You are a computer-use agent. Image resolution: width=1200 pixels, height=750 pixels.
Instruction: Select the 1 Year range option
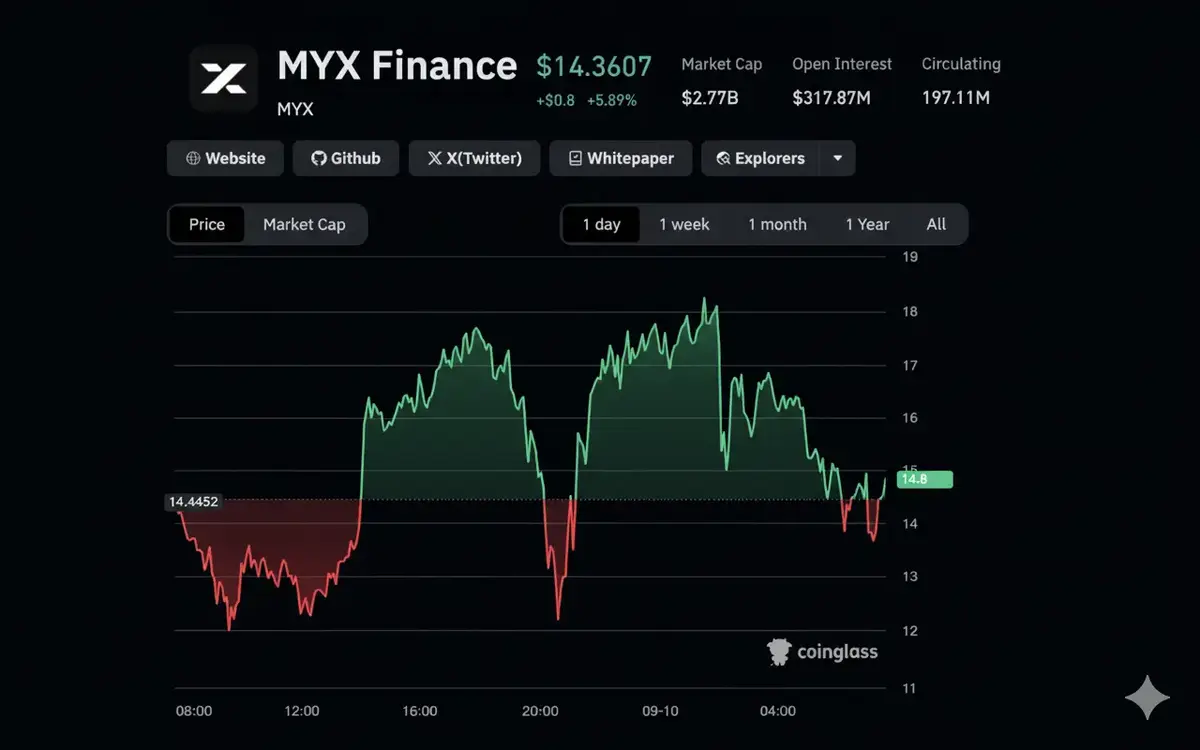pyautogui.click(x=867, y=224)
